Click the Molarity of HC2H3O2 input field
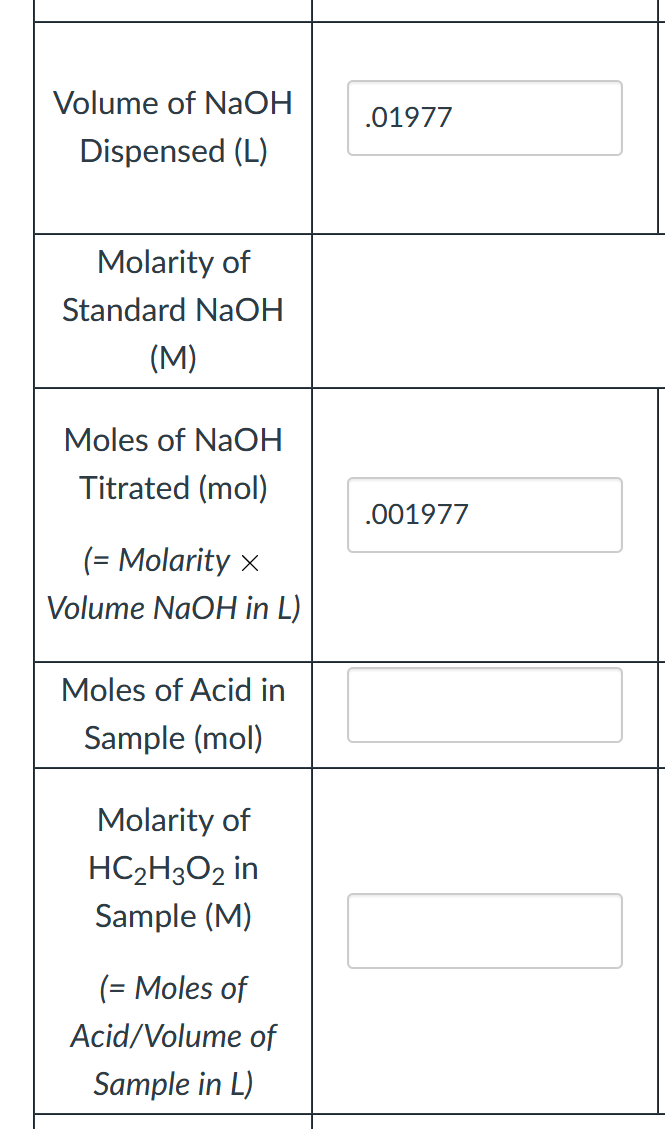Image resolution: width=665 pixels, height=1129 pixels. coord(484,930)
